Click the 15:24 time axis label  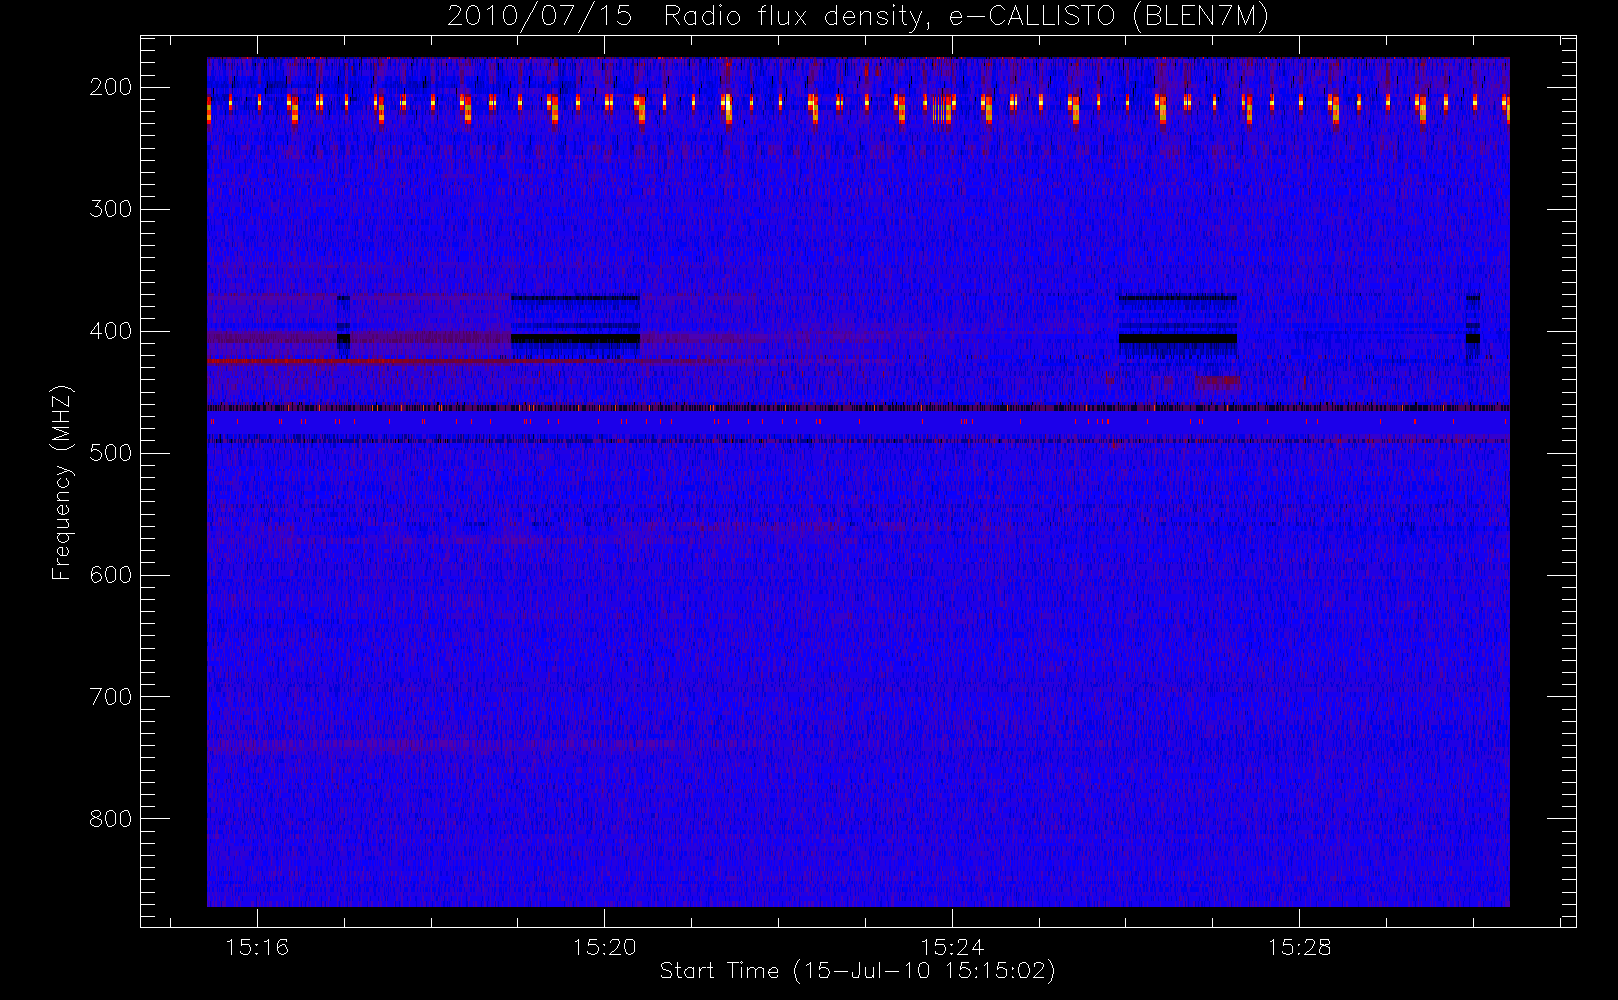(x=952, y=947)
